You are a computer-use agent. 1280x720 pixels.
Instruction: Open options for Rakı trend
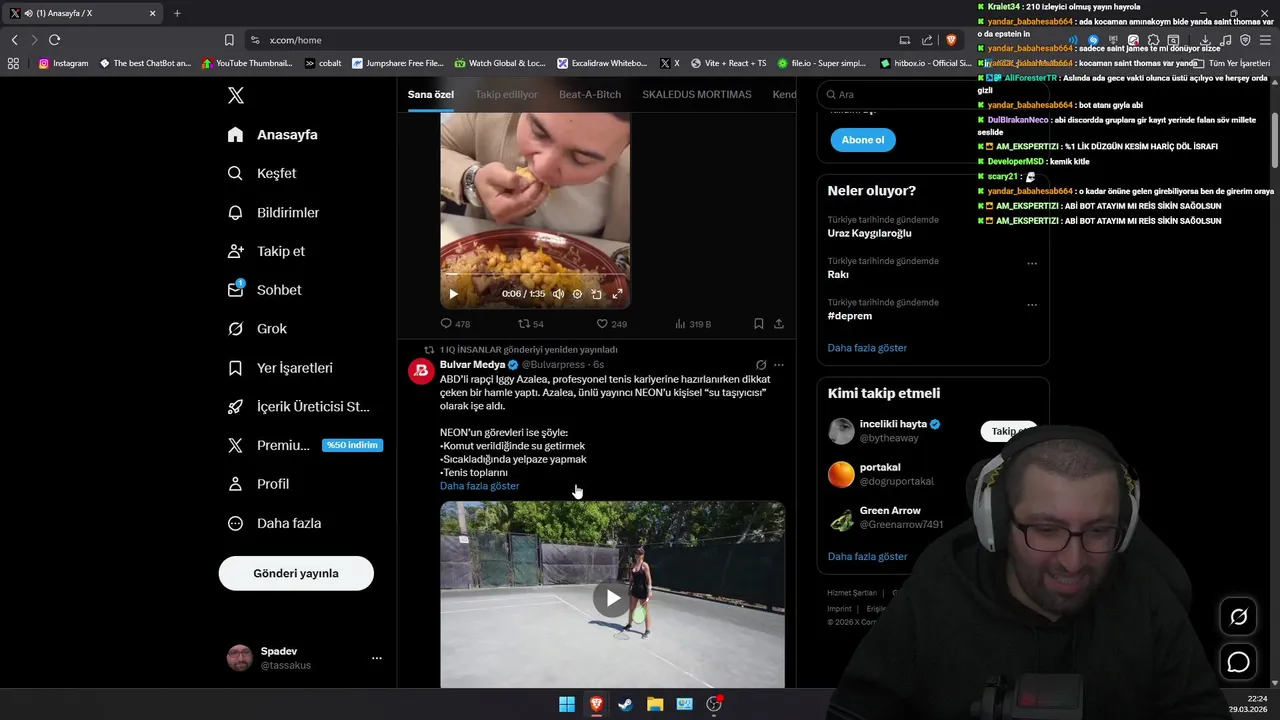point(1032,264)
